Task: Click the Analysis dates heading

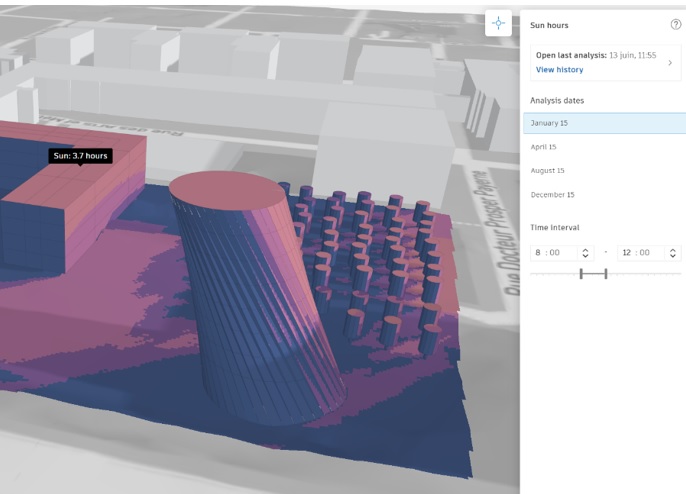Action: [x=557, y=101]
